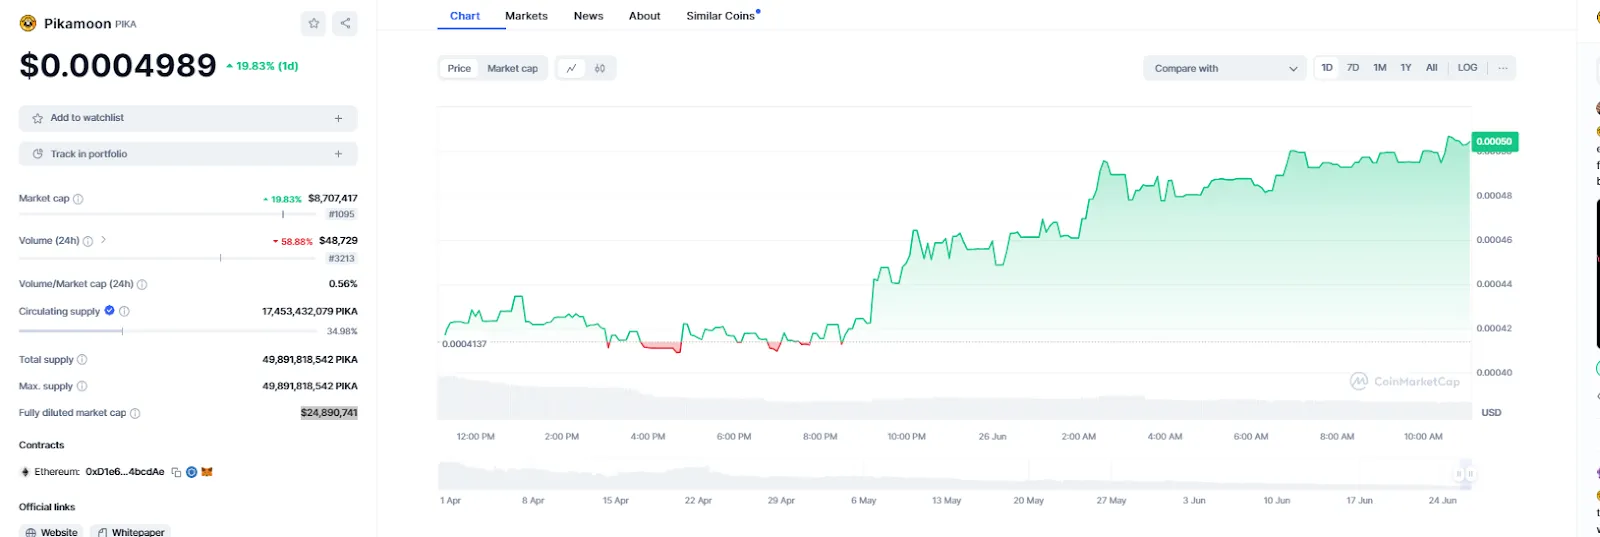Click the share icon next to Pikamoon title
Viewport: 1600px width, 537px height.
(x=345, y=23)
